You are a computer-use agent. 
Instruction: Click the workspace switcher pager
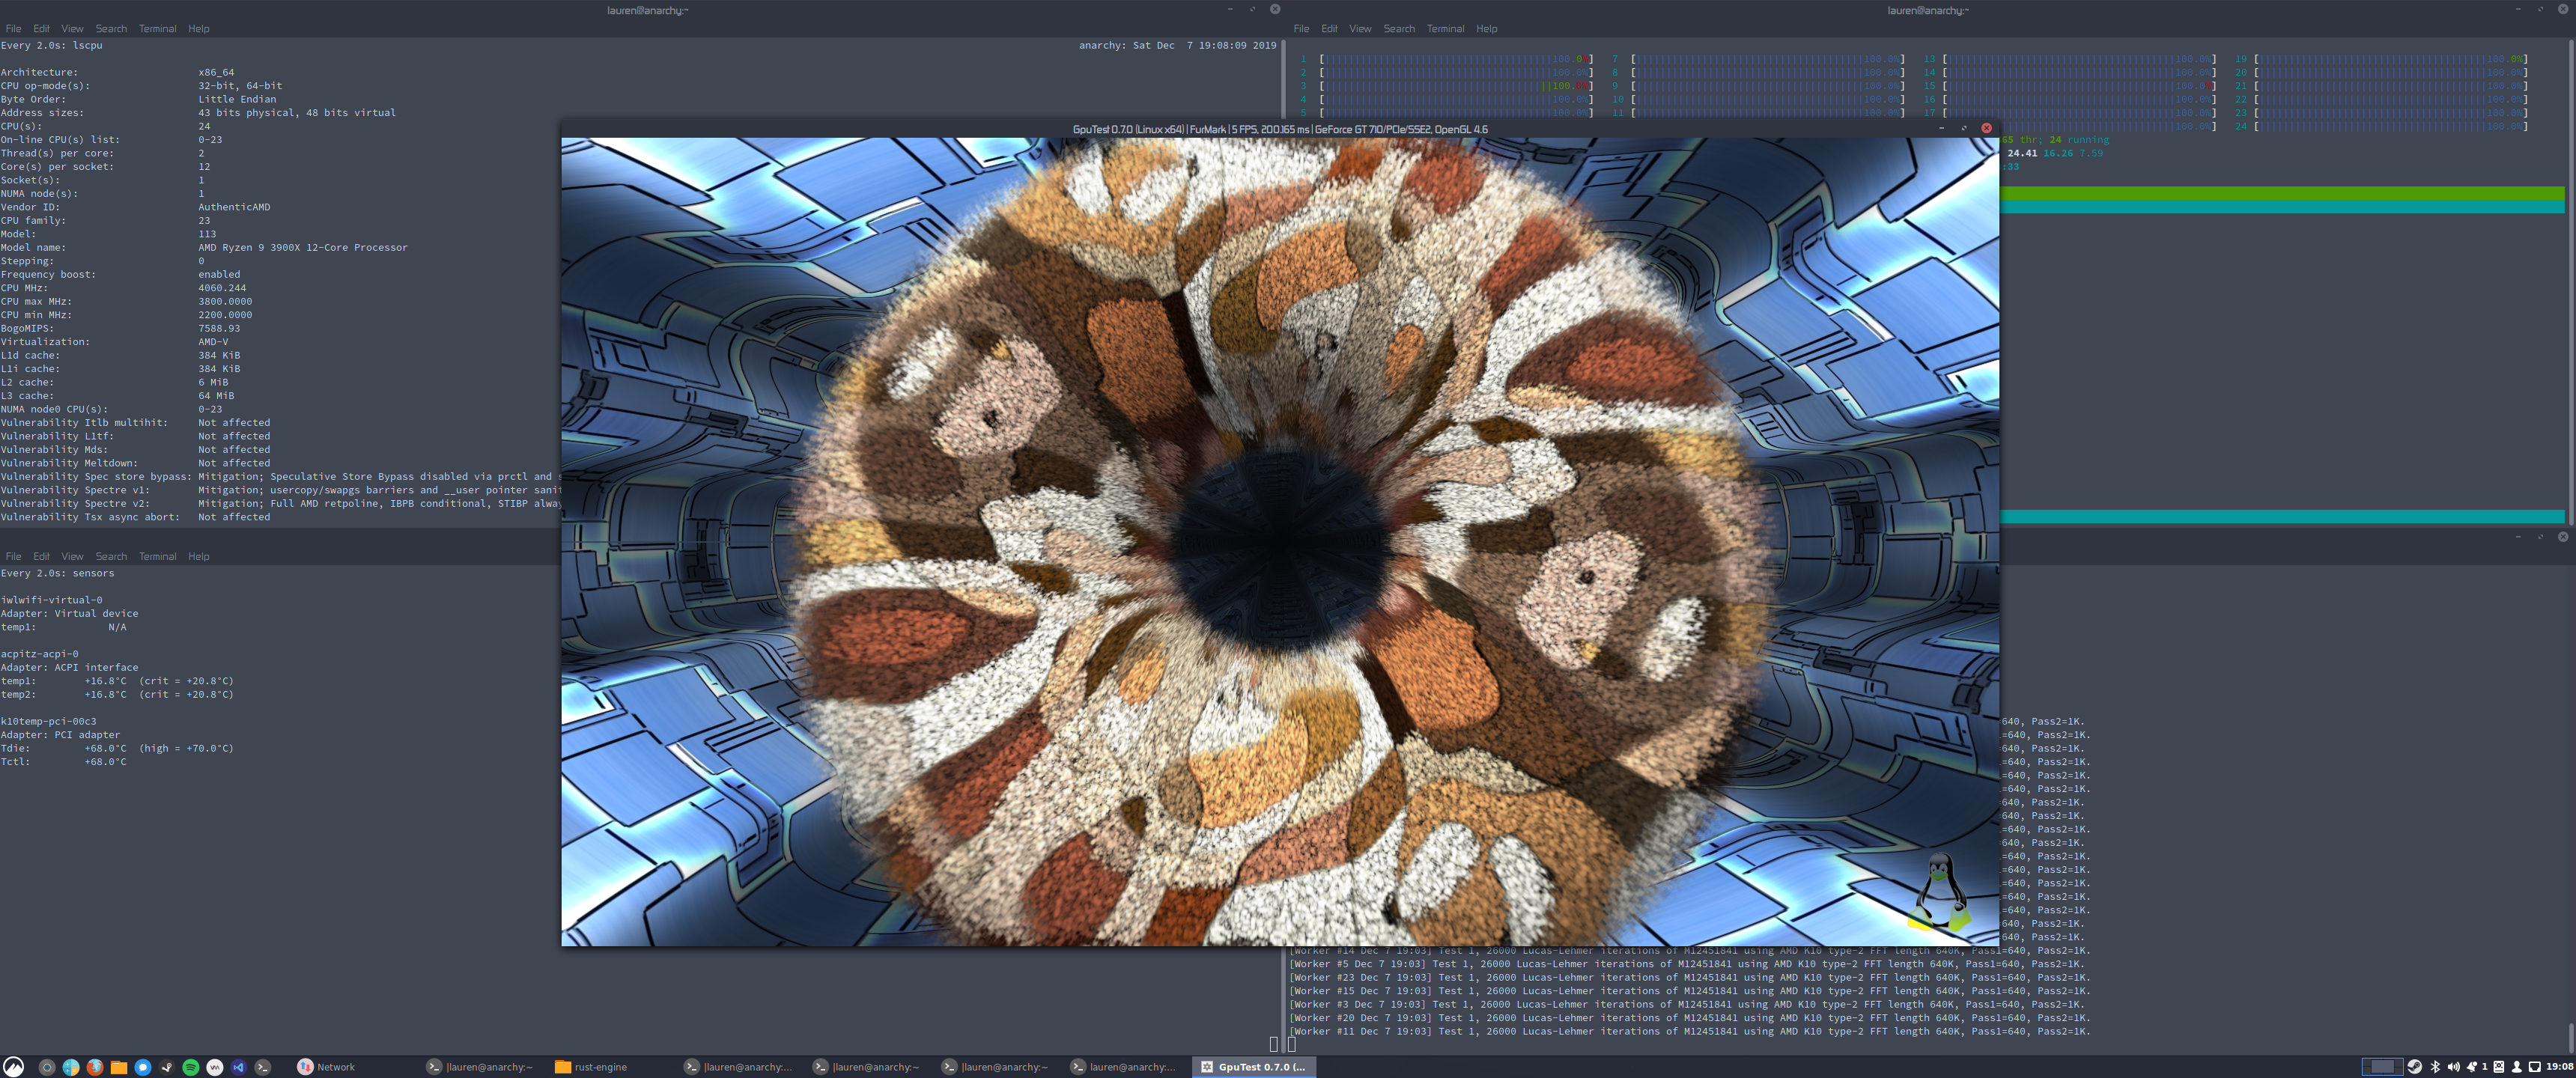click(2383, 1067)
